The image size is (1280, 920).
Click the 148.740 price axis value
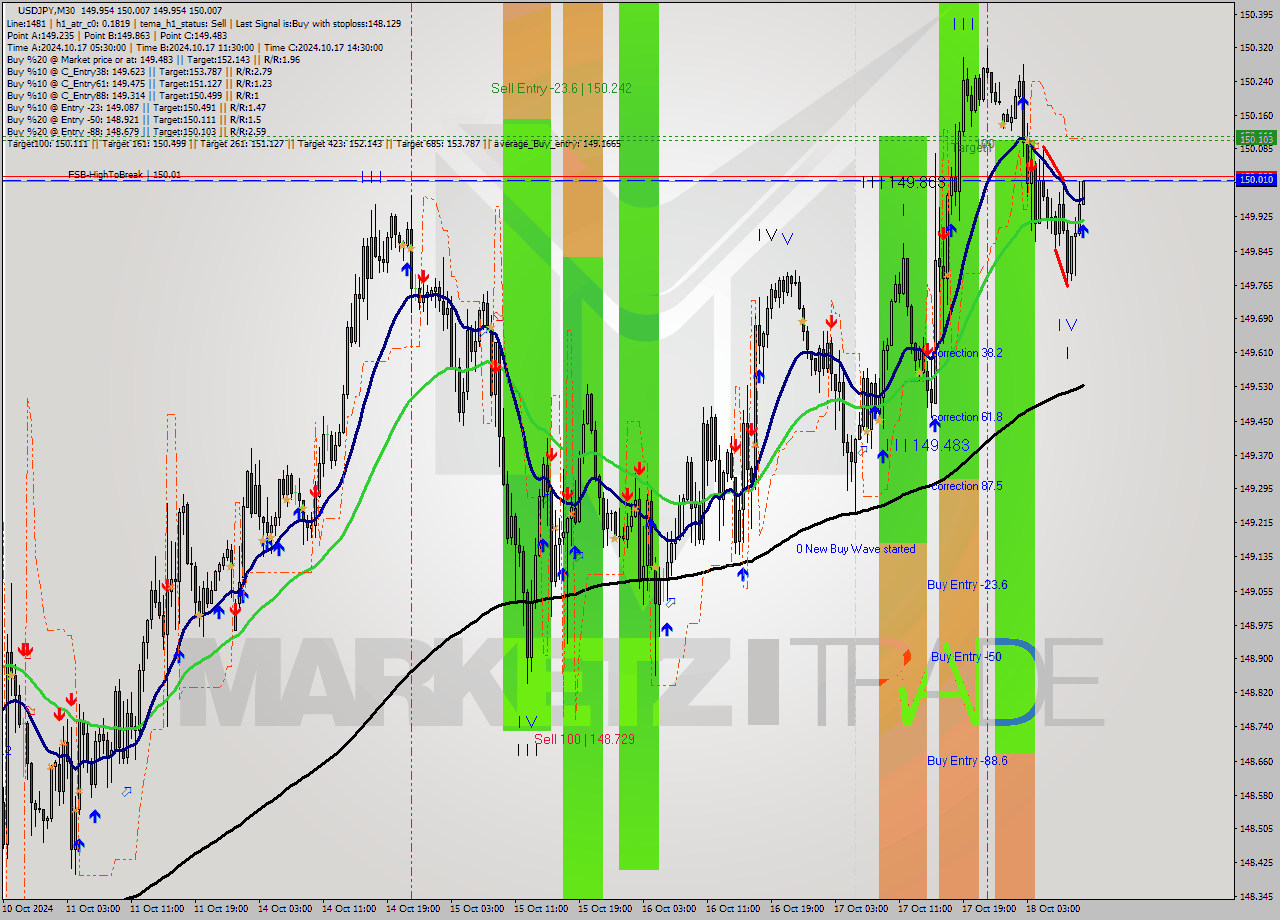(x=1256, y=726)
